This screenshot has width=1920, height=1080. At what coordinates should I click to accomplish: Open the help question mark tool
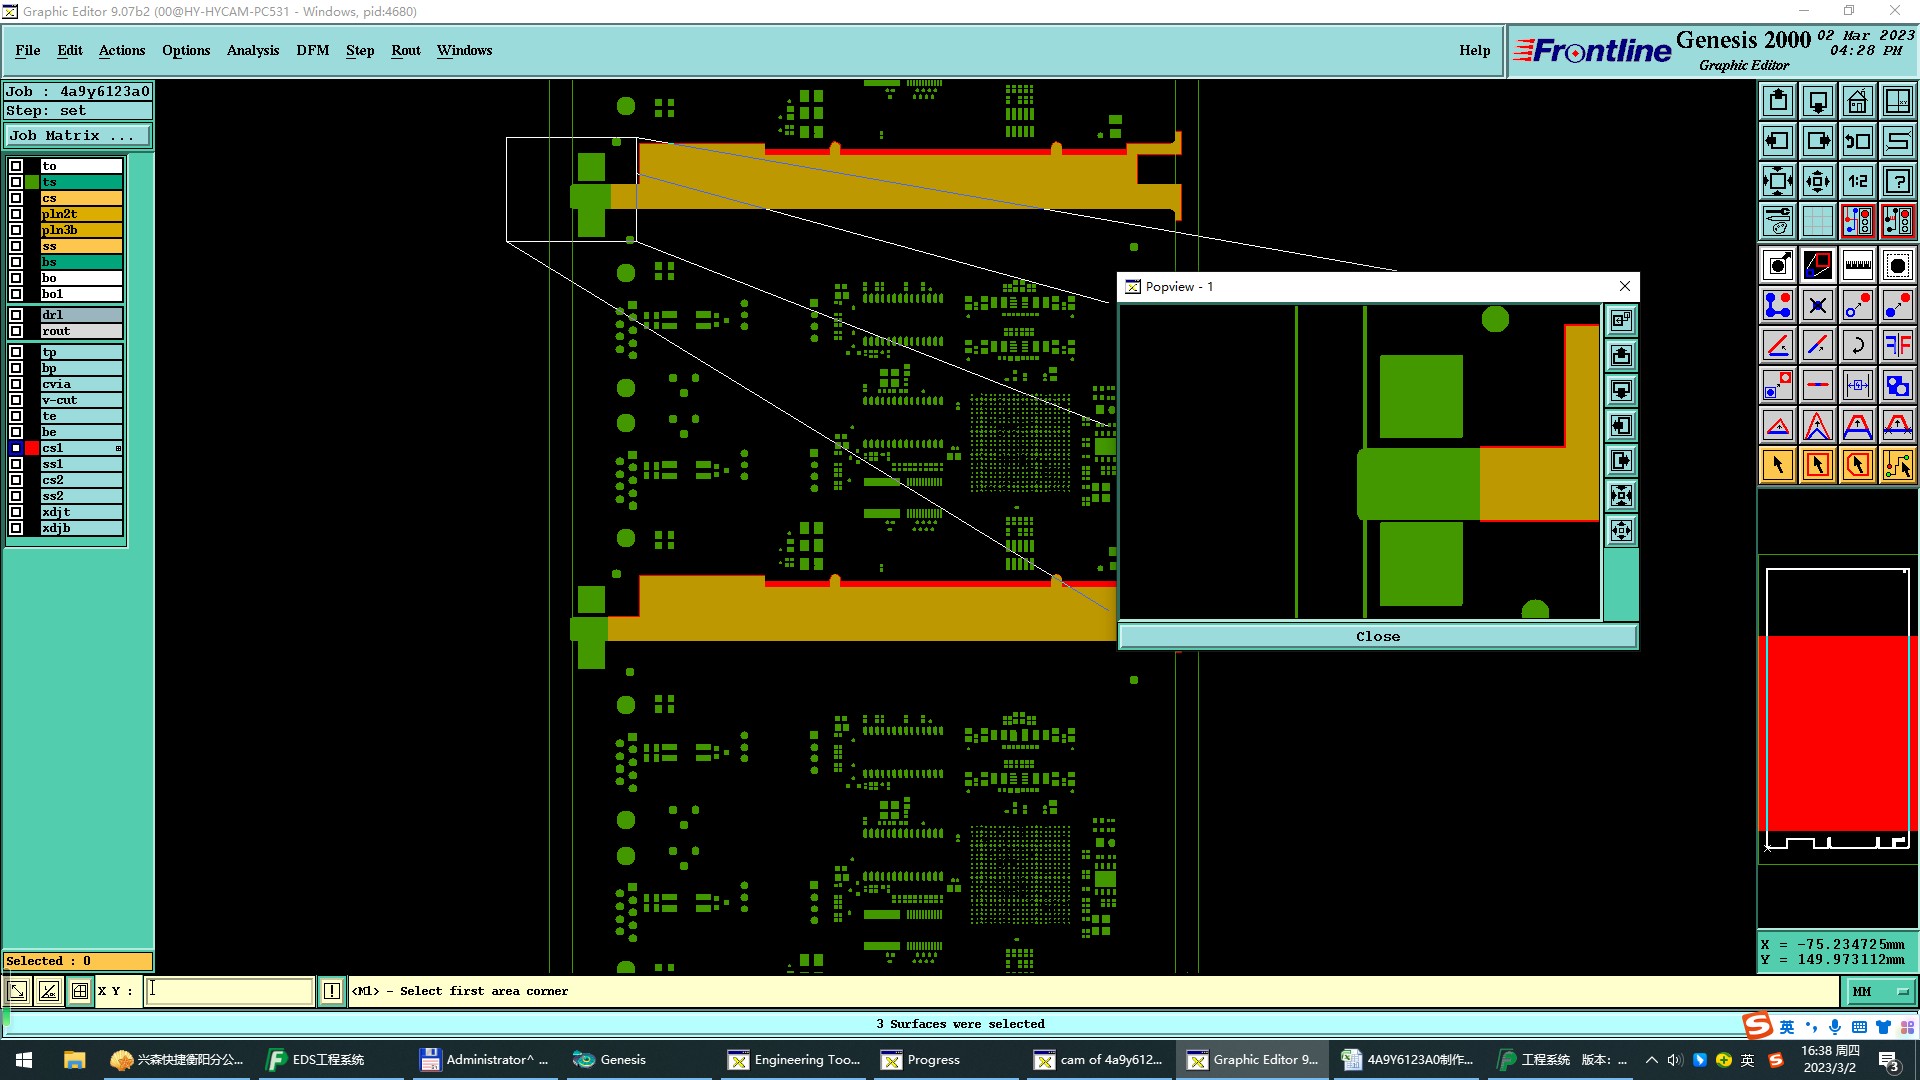click(x=1897, y=181)
